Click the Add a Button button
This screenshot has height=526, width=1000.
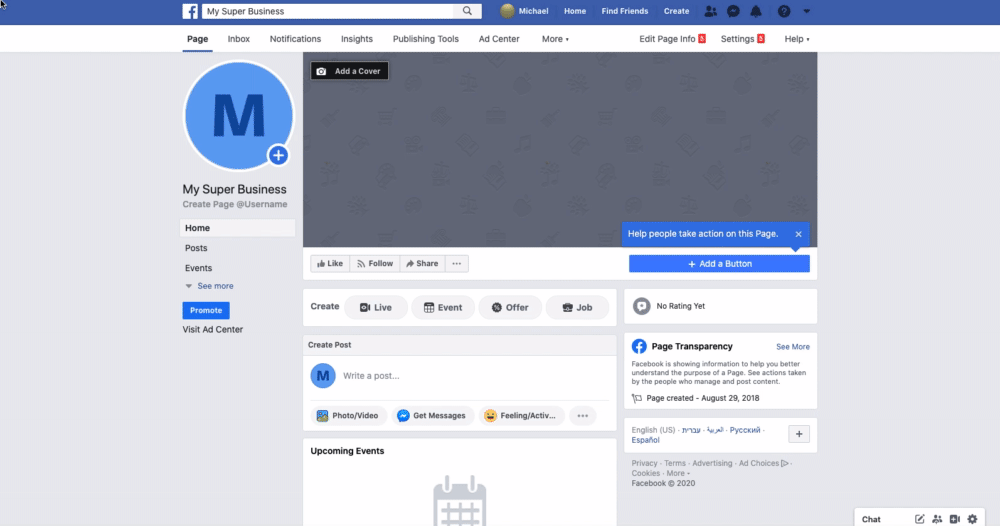(x=719, y=263)
